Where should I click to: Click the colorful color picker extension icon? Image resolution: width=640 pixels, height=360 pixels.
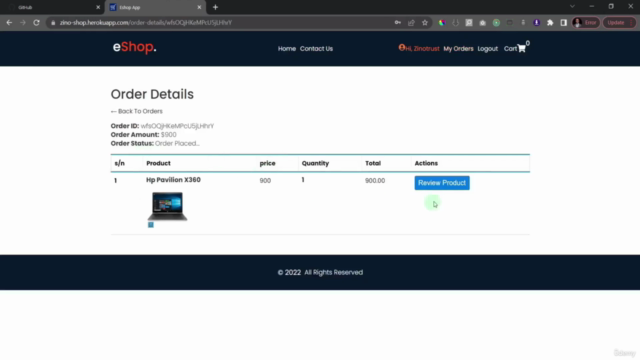point(442,23)
